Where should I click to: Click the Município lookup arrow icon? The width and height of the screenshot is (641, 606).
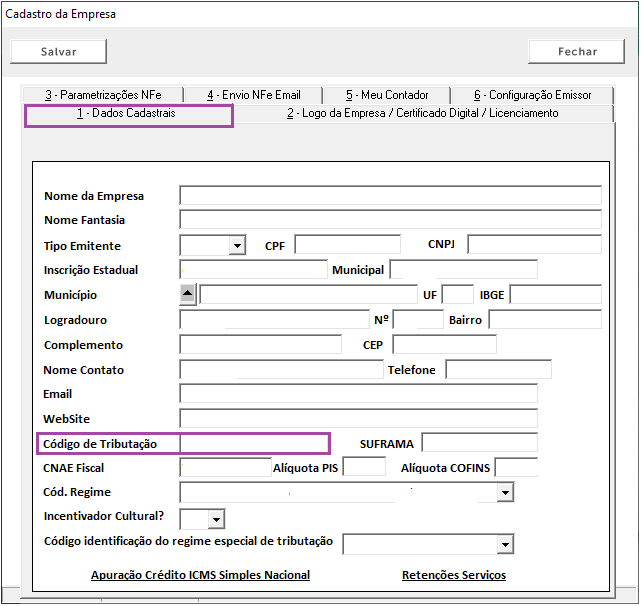[188, 294]
